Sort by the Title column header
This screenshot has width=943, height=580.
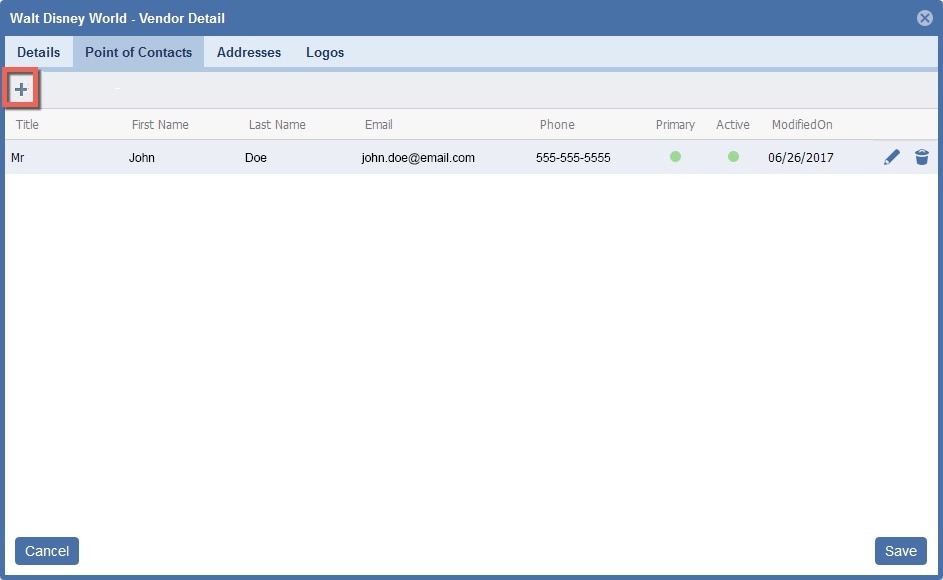[27, 125]
